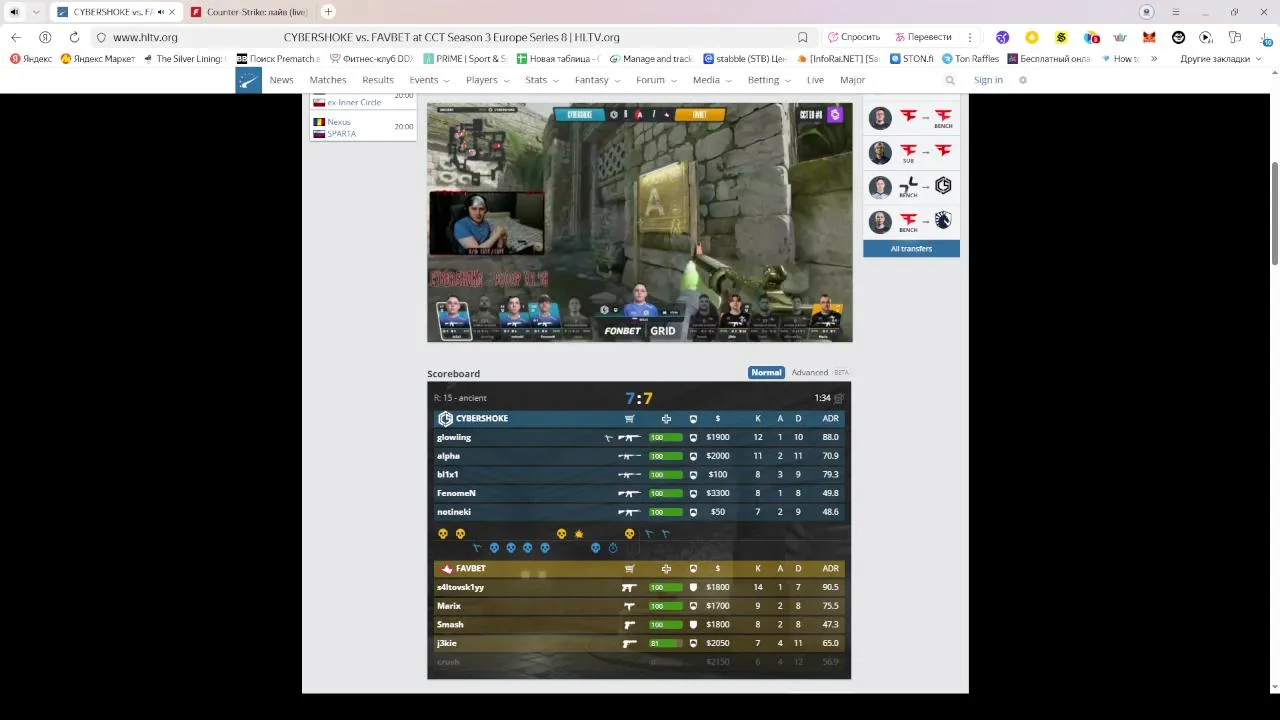1280x720 pixels.
Task: Open the MetaMask fox extension icon
Action: coord(1149,37)
